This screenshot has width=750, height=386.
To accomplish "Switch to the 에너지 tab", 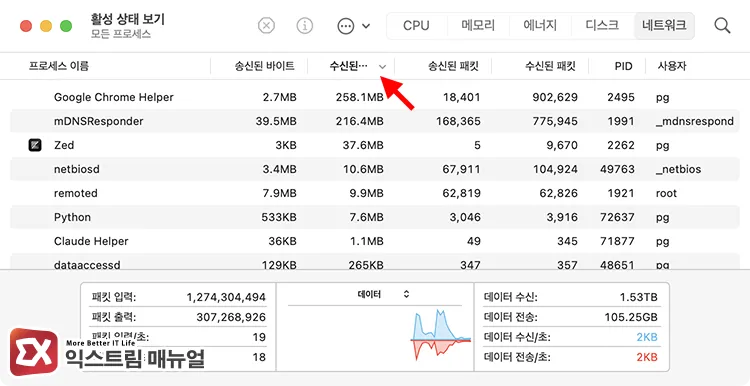I will (x=540, y=25).
